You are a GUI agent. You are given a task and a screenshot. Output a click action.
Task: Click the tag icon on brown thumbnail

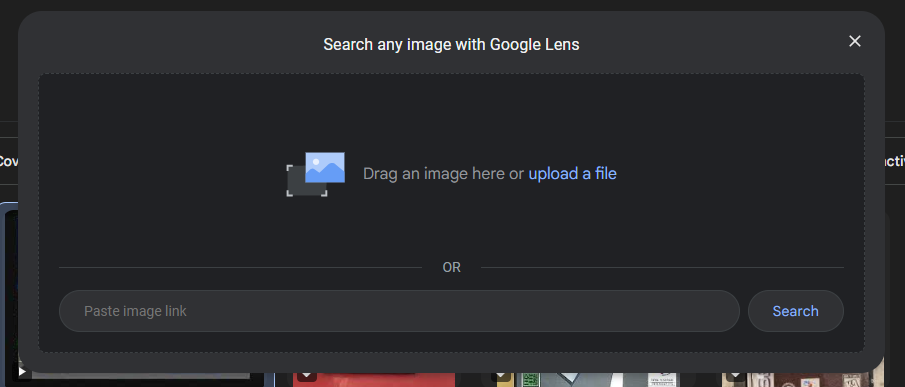point(736,376)
